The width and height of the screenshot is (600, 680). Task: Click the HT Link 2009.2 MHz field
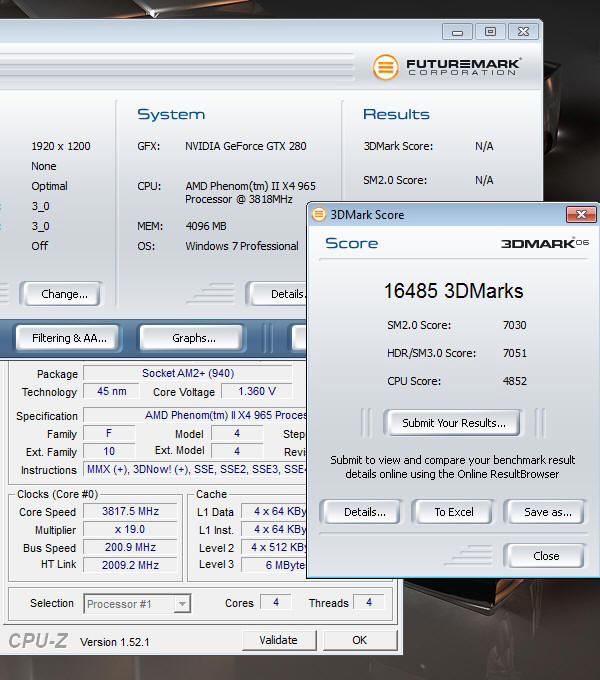coord(130,565)
